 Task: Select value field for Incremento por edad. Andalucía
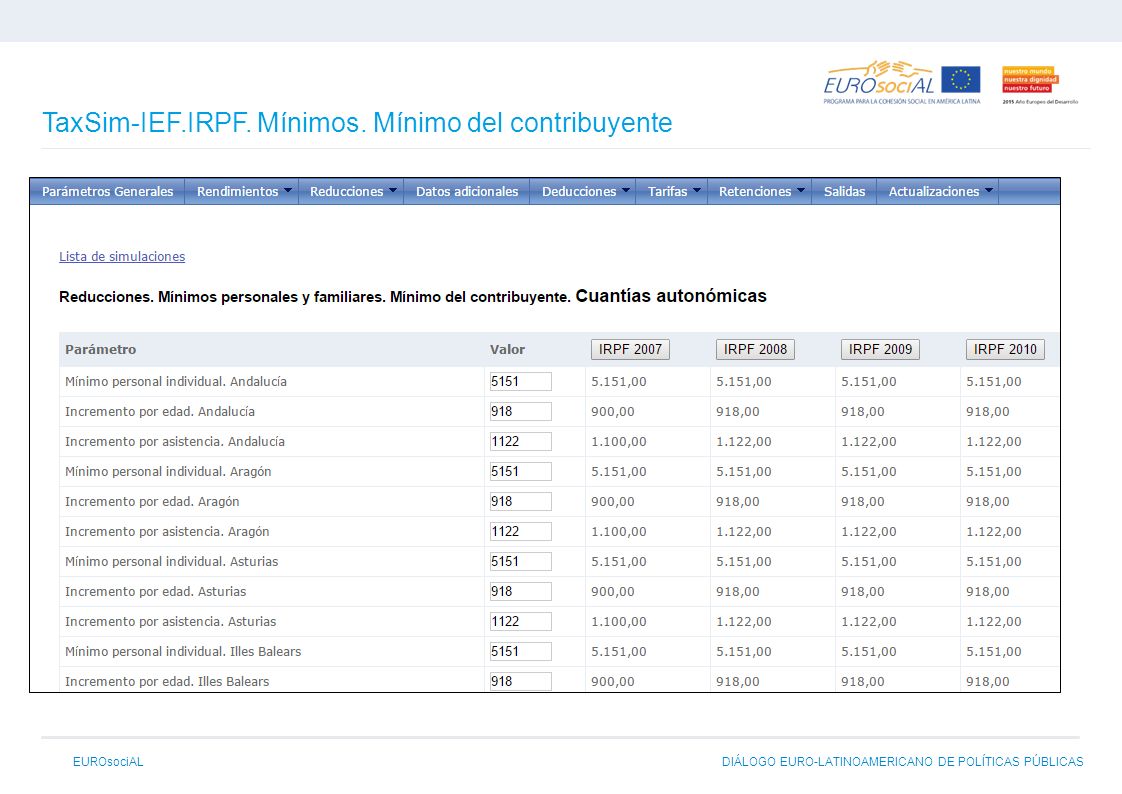click(520, 412)
